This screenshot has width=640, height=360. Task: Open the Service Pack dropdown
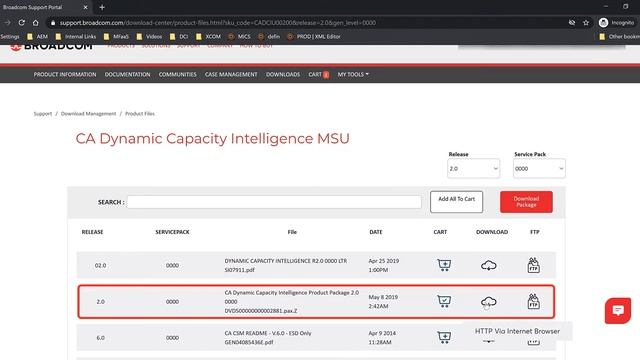click(x=539, y=169)
